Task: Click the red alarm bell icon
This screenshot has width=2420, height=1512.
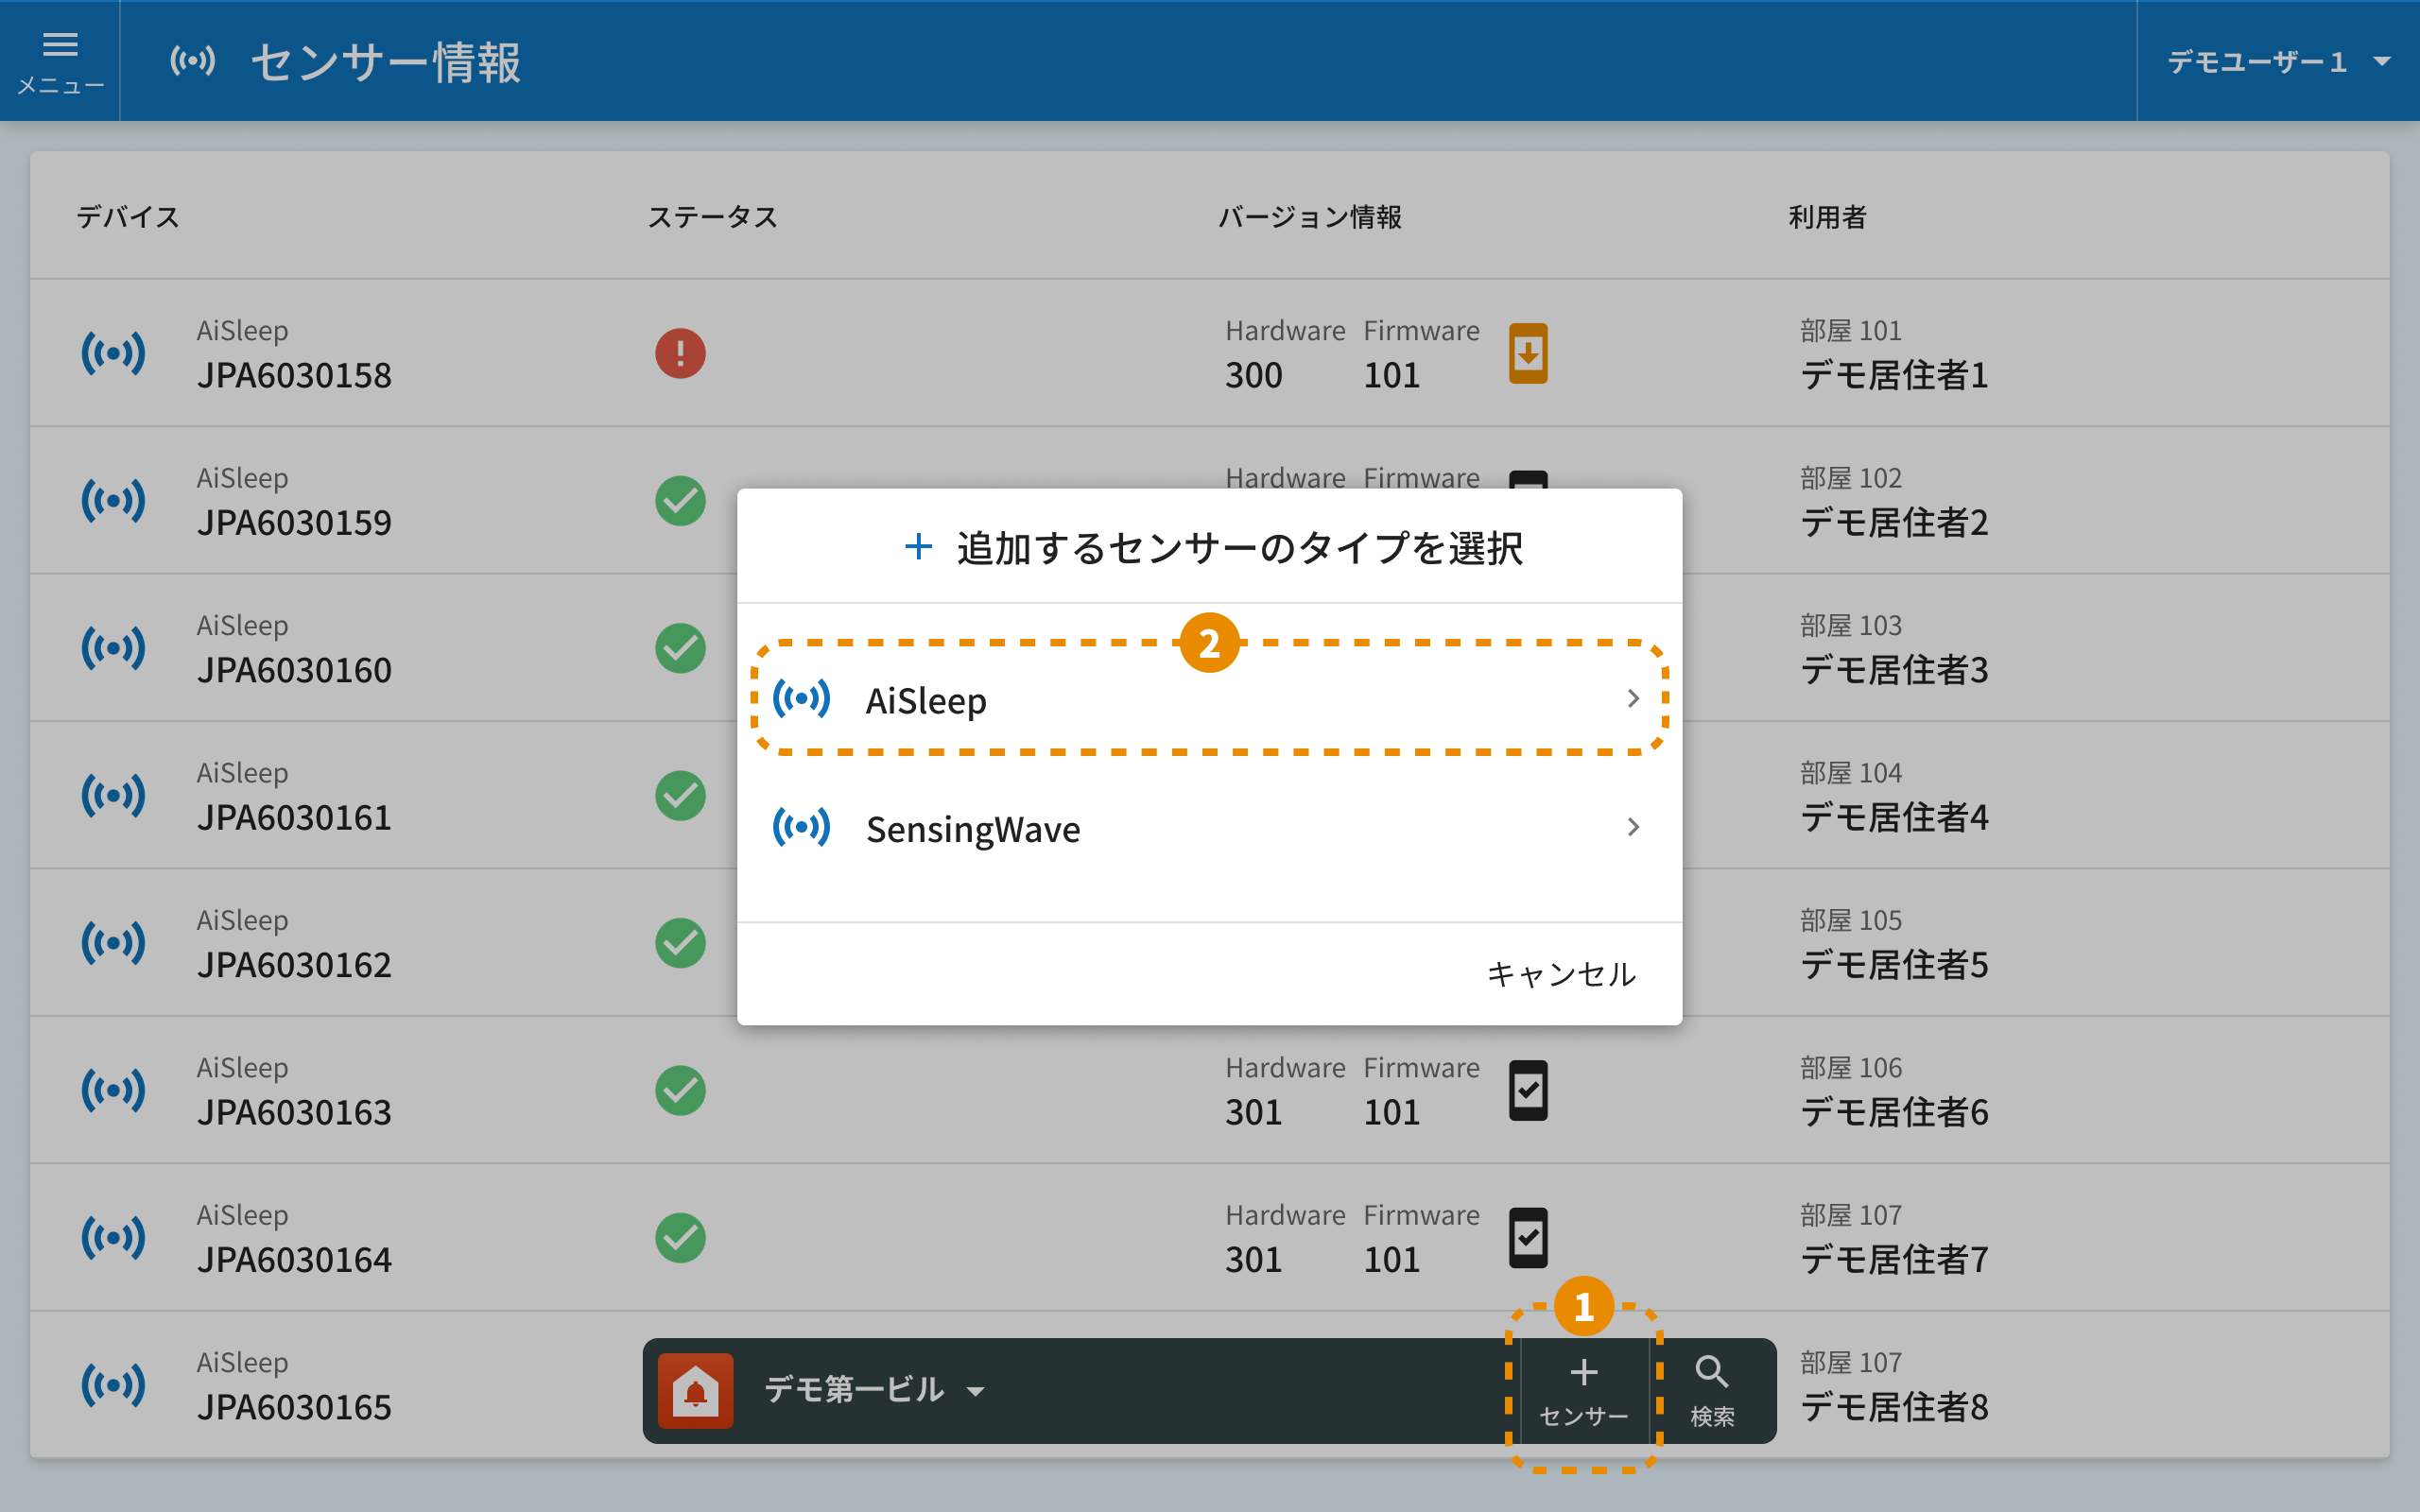Action: click(x=696, y=1390)
